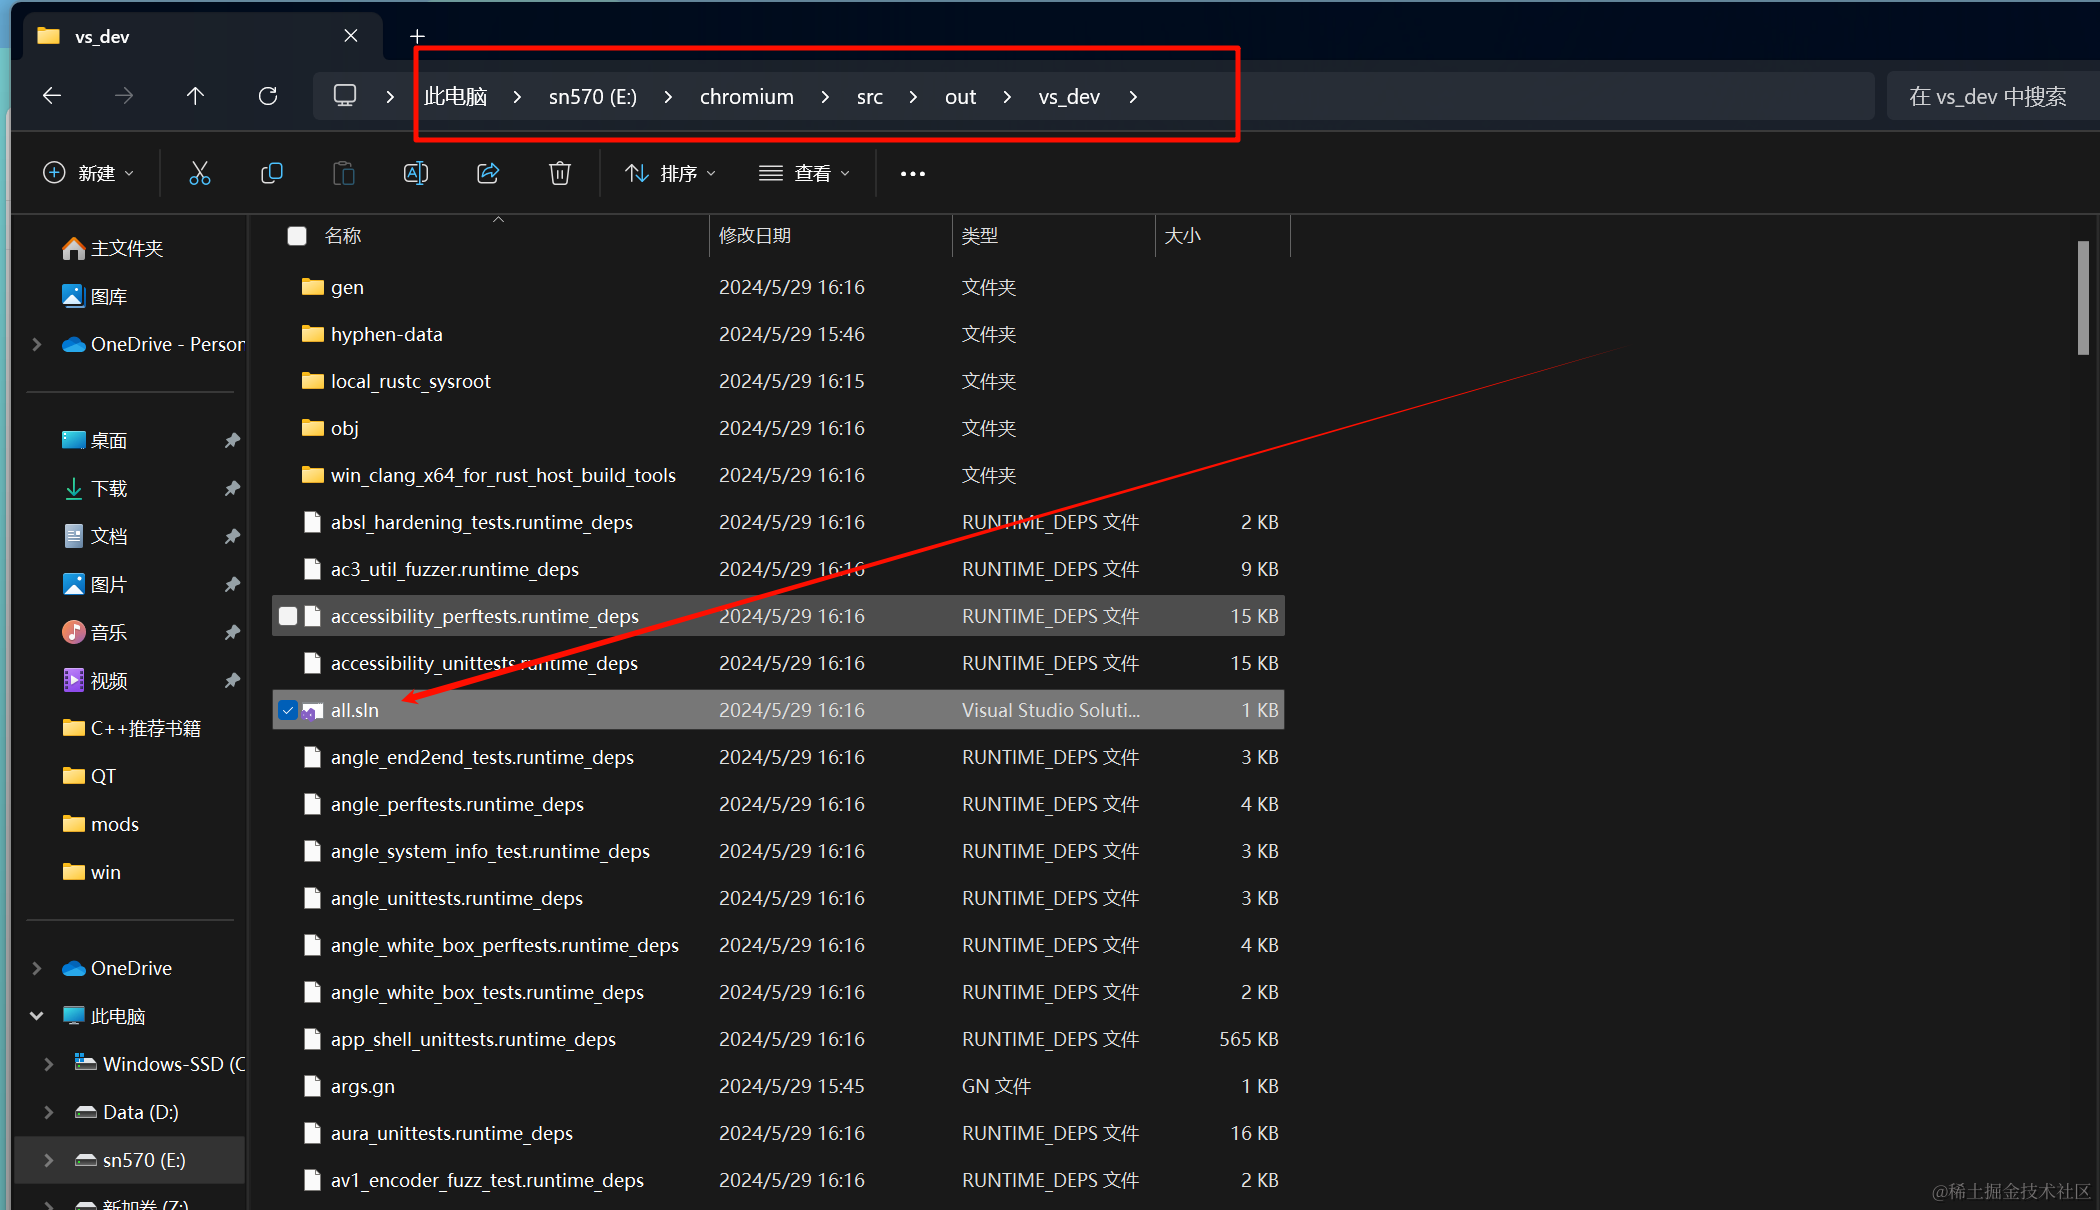Screen dimensions: 2100x1210
Task: Navigate back with the left arrow
Action: tap(52, 96)
